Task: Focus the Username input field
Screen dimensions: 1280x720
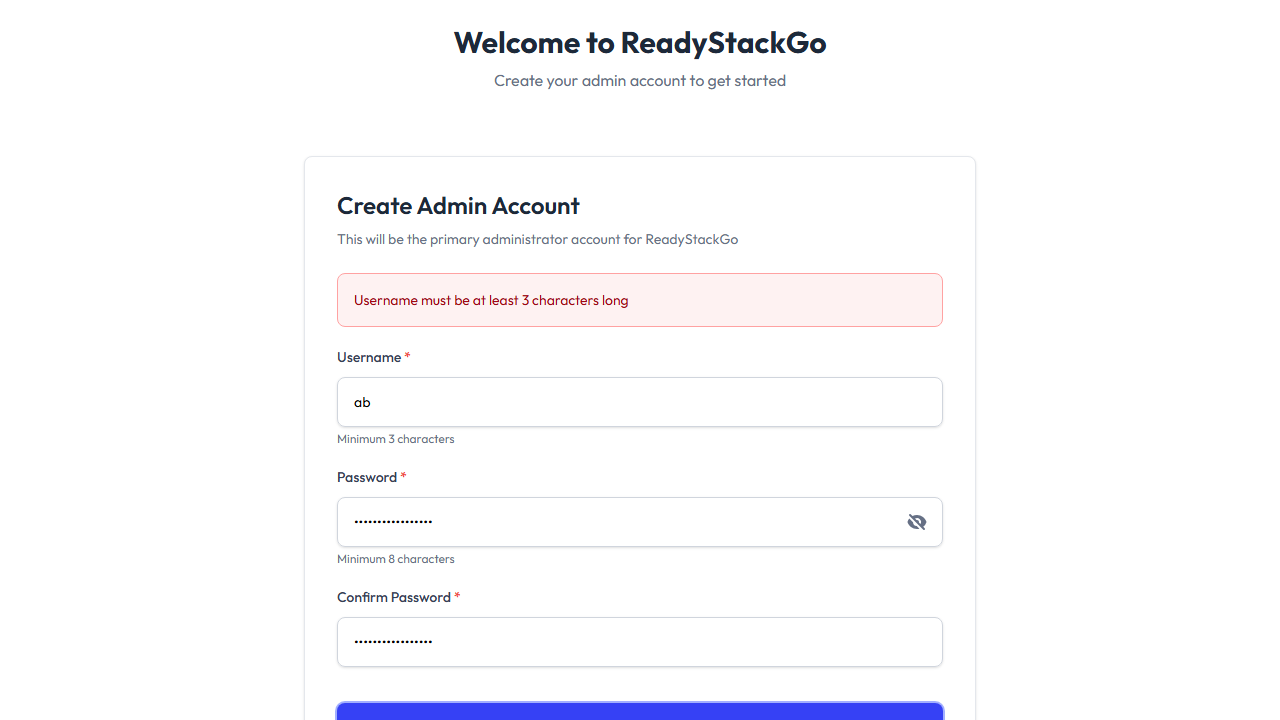Action: [640, 402]
